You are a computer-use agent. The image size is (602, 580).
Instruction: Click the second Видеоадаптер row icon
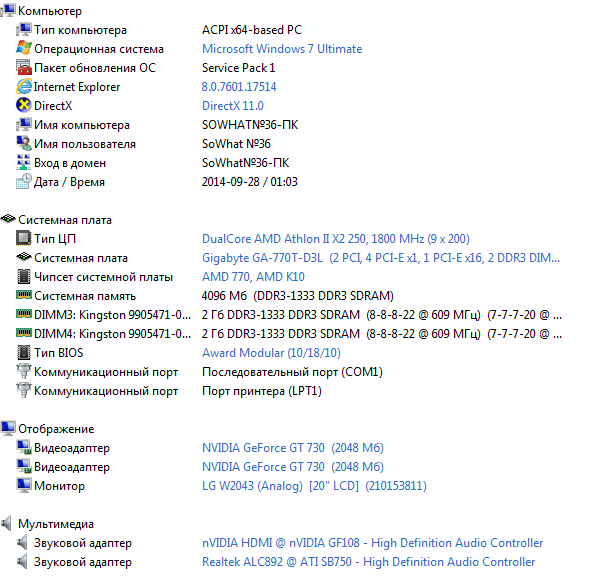[23, 466]
